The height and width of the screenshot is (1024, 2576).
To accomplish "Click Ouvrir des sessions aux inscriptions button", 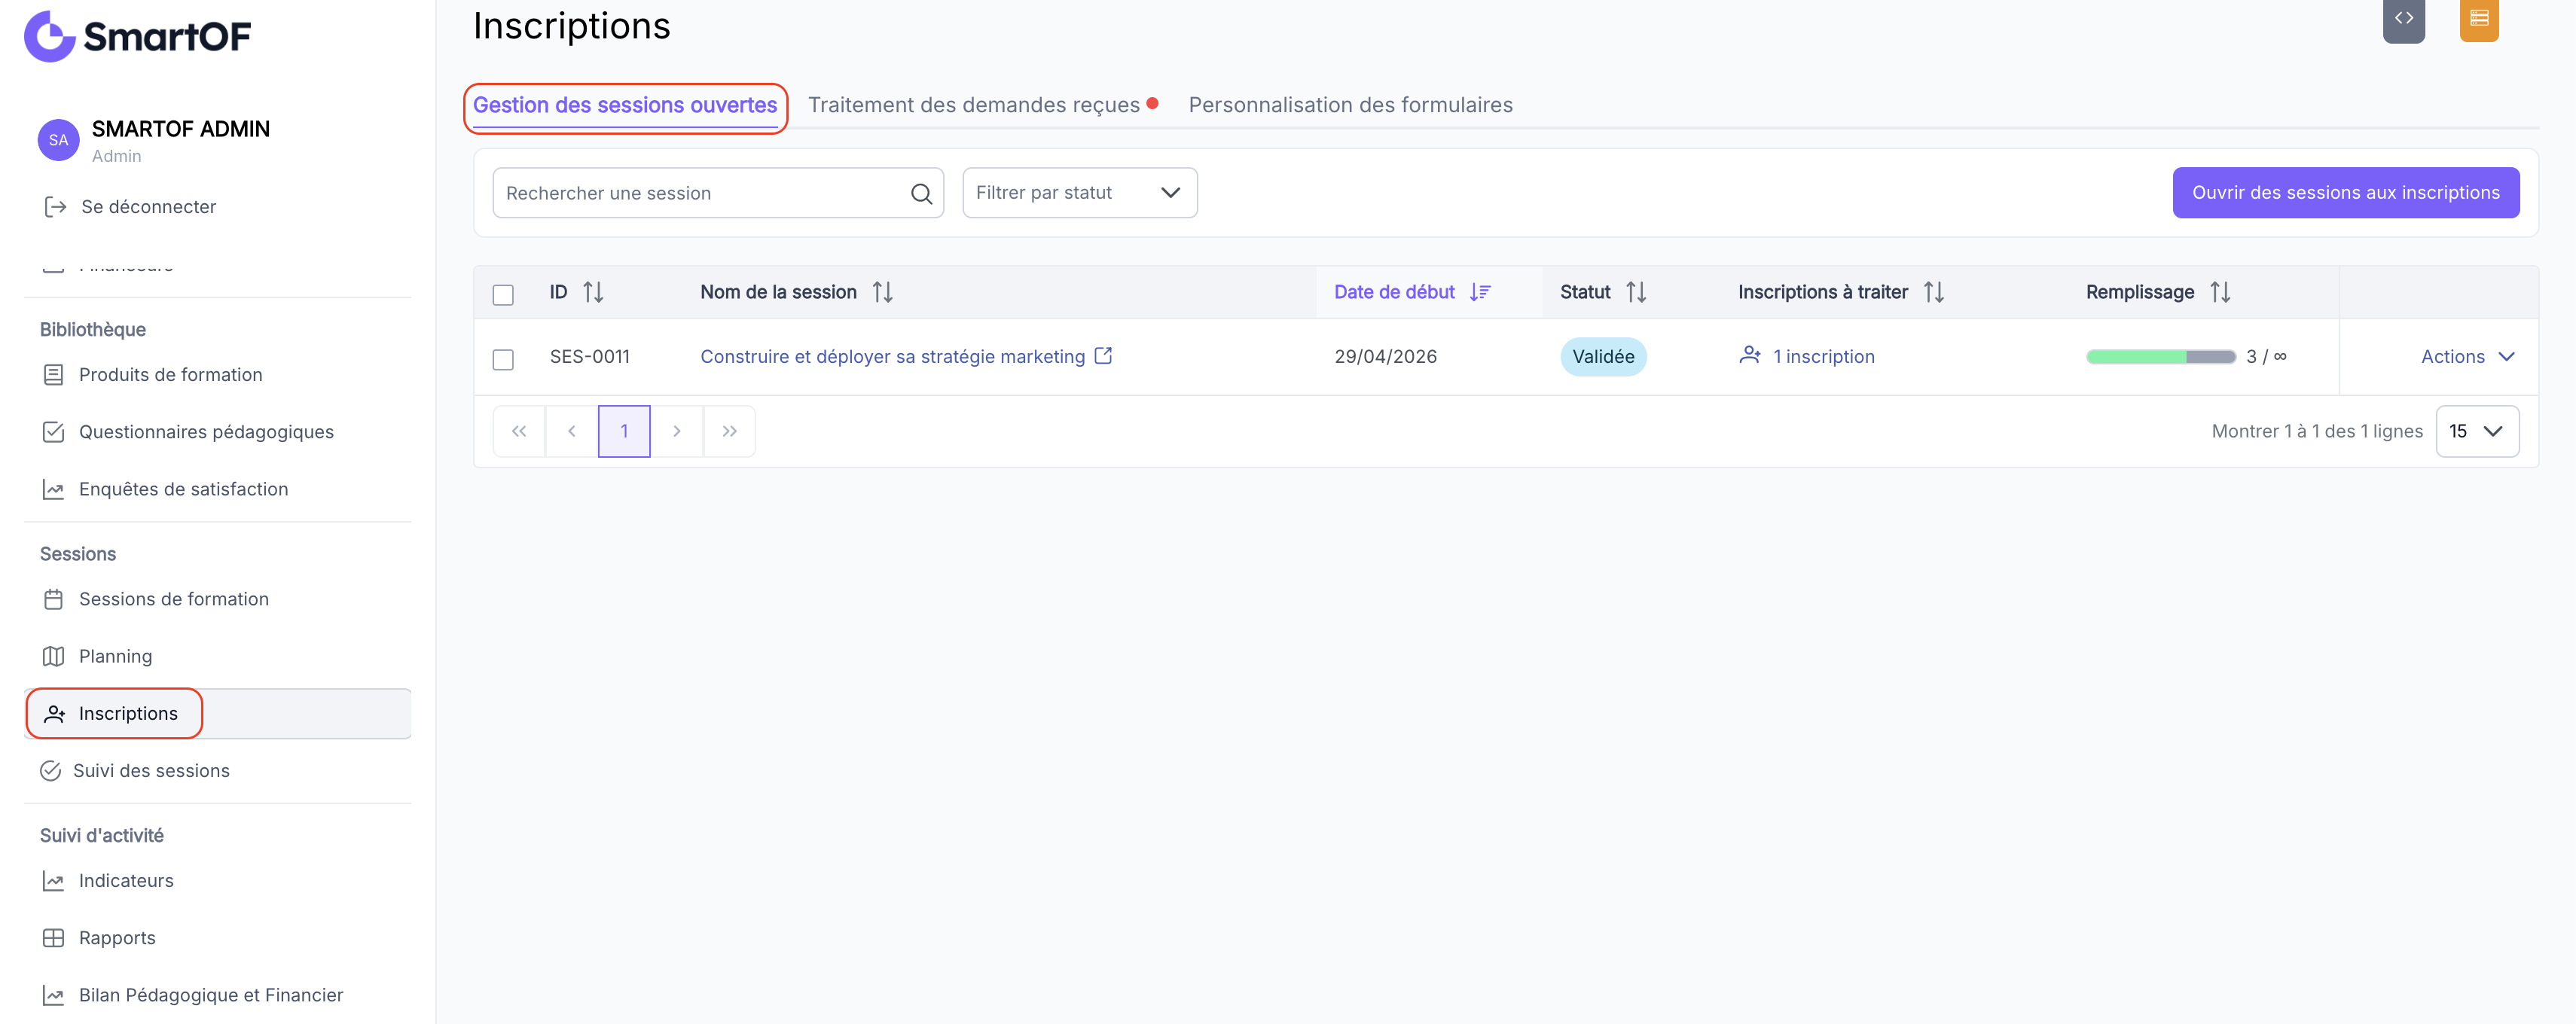I will pos(2345,193).
